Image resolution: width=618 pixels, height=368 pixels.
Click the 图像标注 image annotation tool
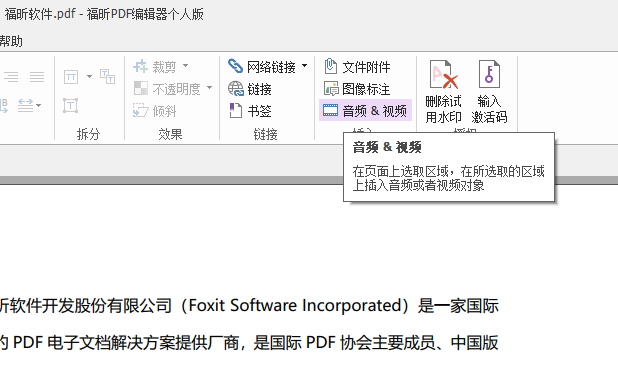[357, 89]
